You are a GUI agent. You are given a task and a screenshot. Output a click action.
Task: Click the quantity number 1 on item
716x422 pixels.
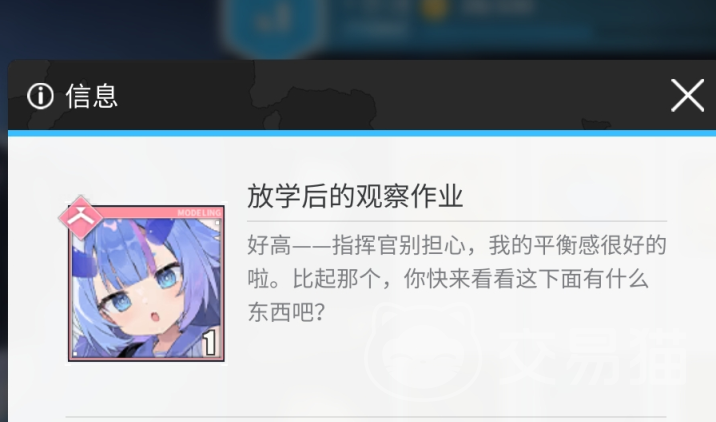pos(209,343)
